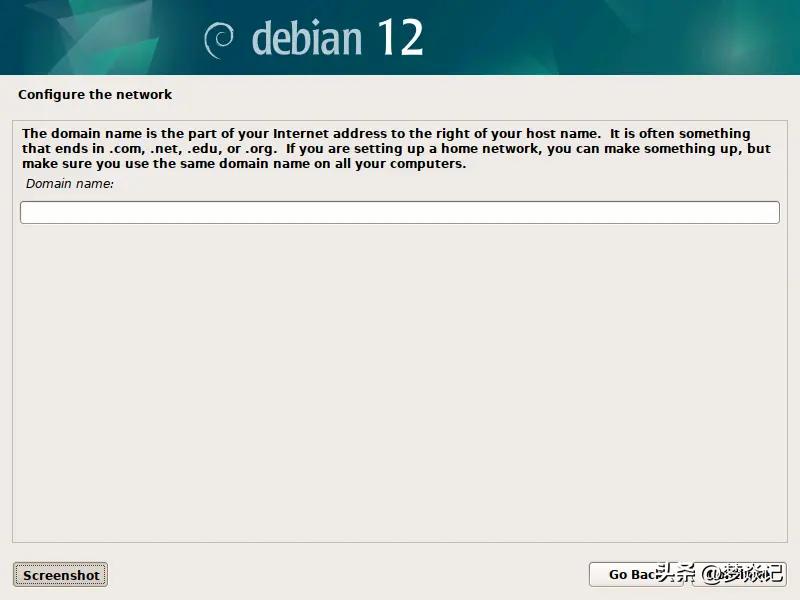
Task: Click the "debian 12" banner title
Action: coord(338,38)
